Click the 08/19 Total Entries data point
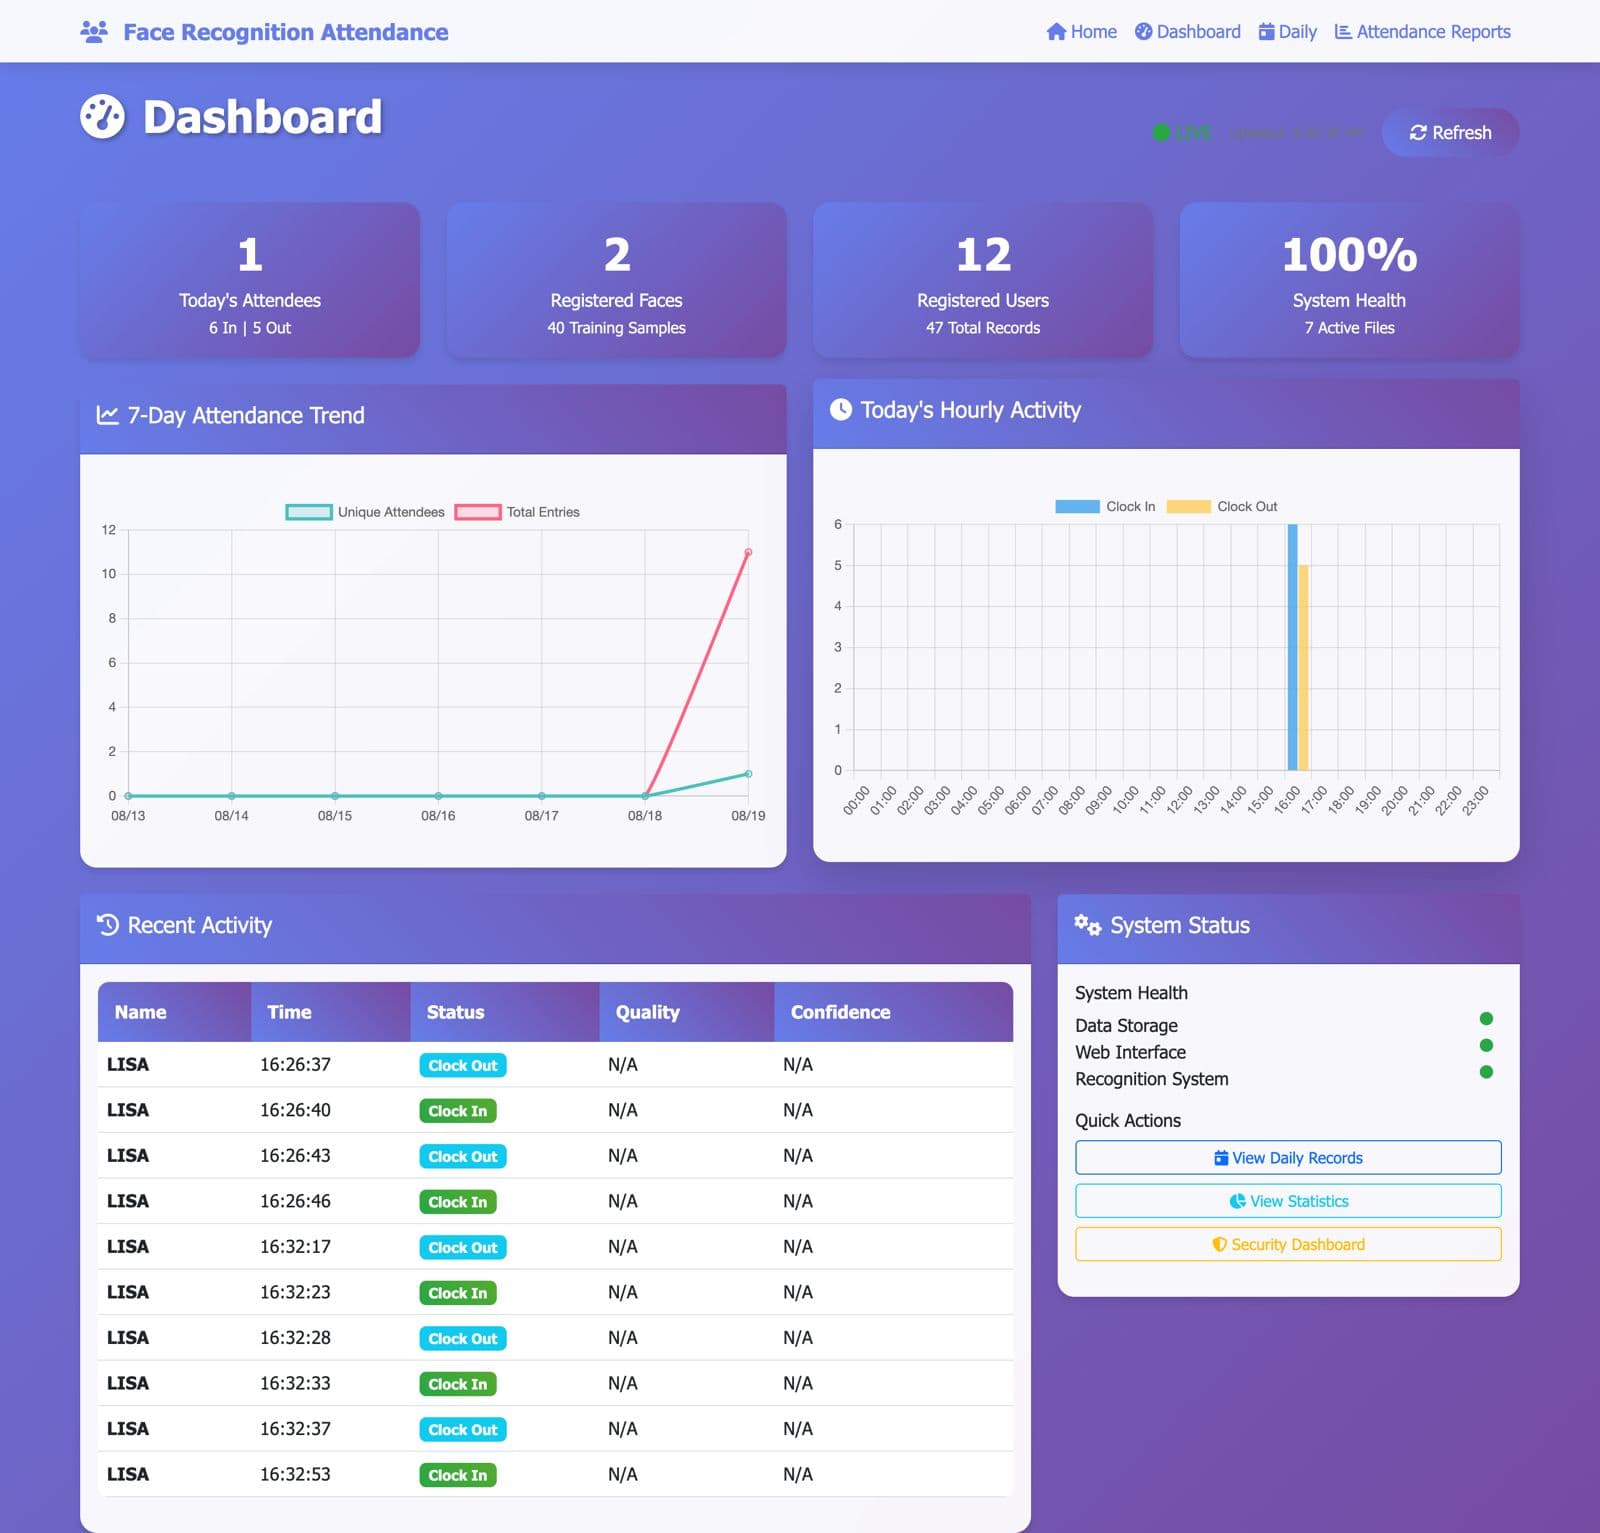Screen dimensions: 1600x1533 tap(748, 552)
